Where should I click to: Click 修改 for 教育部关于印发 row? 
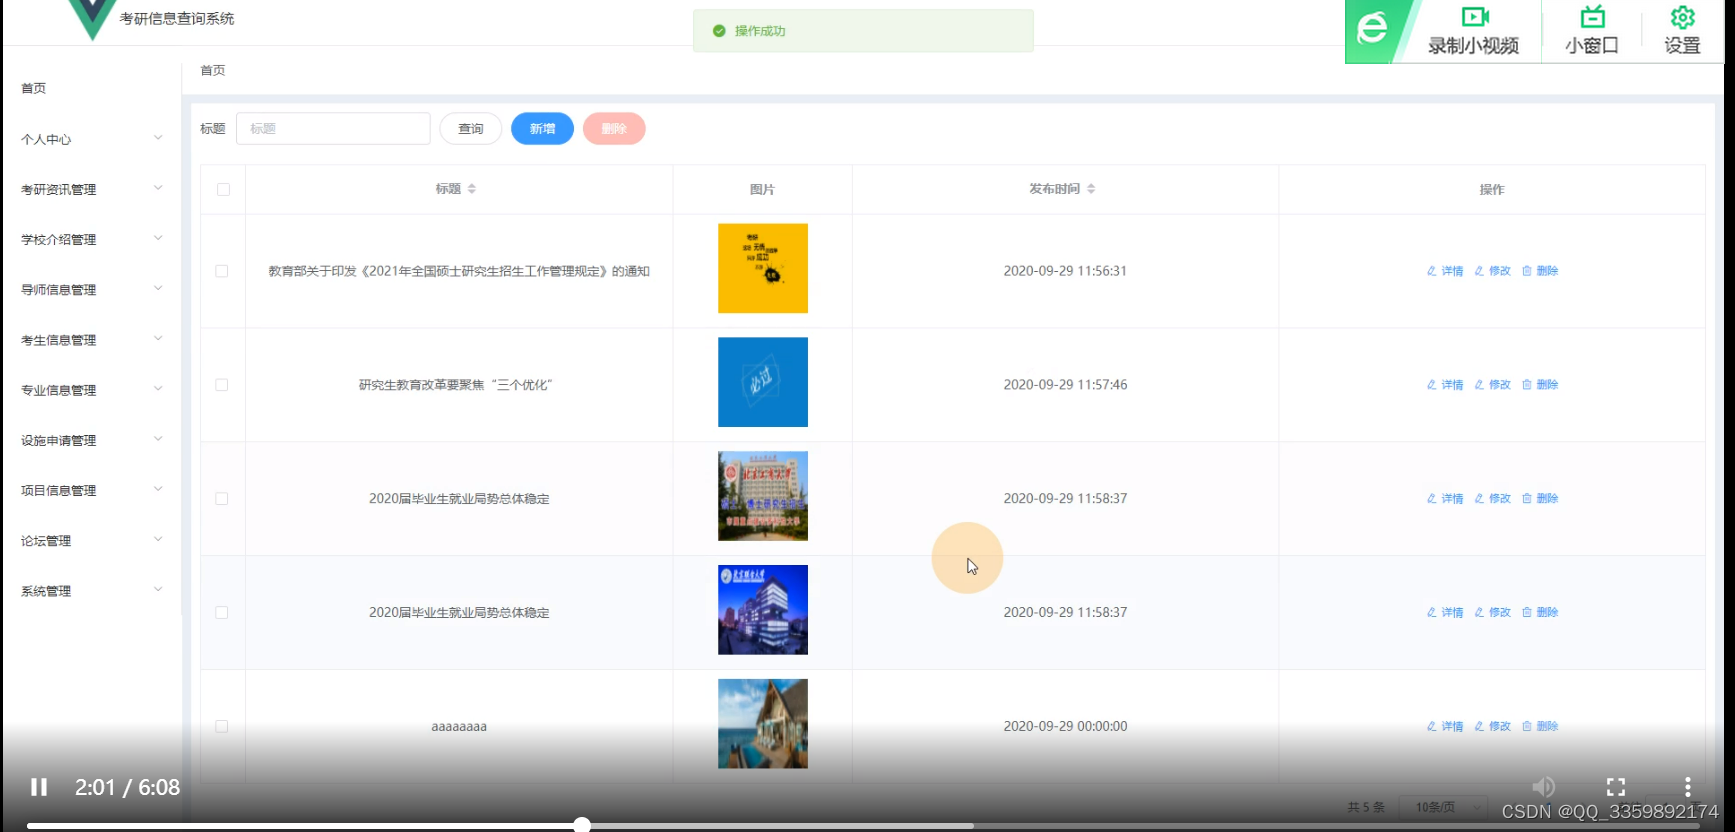(1492, 271)
